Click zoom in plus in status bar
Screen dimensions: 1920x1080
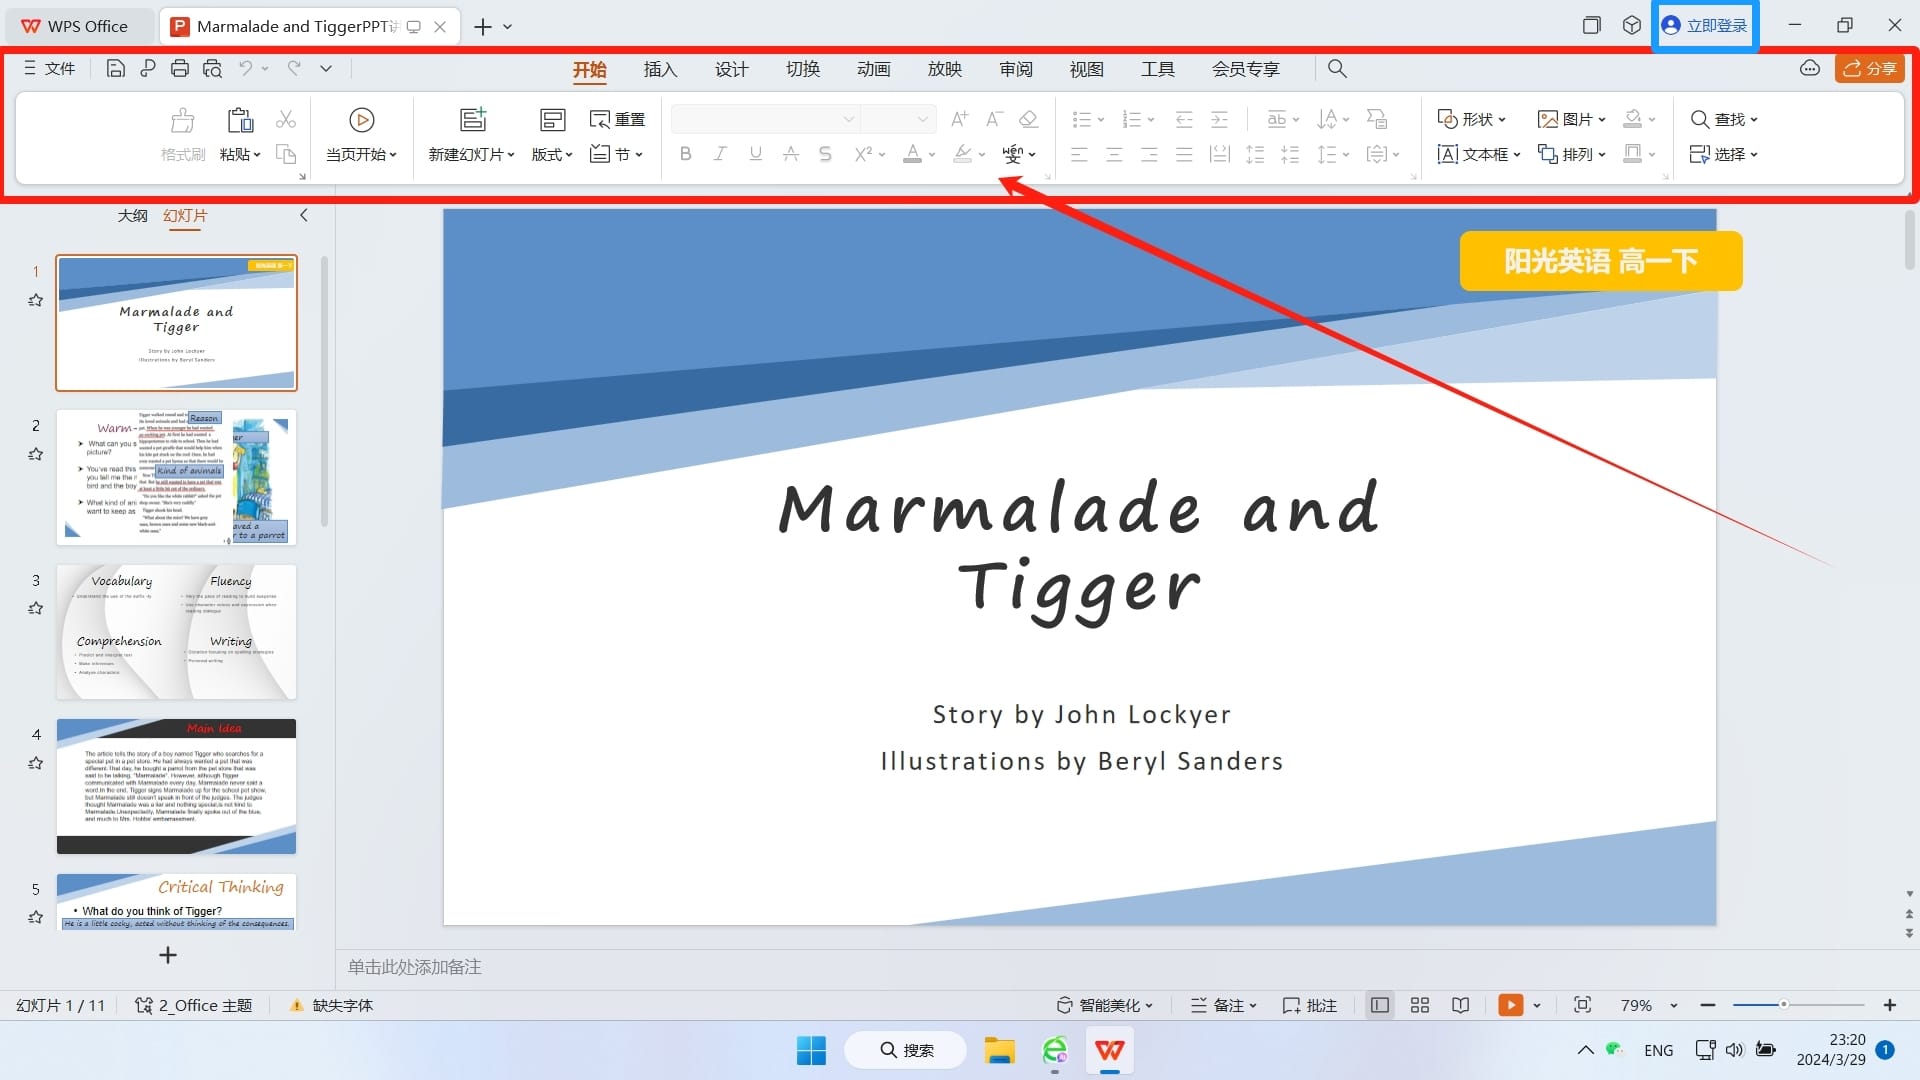1890,1005
